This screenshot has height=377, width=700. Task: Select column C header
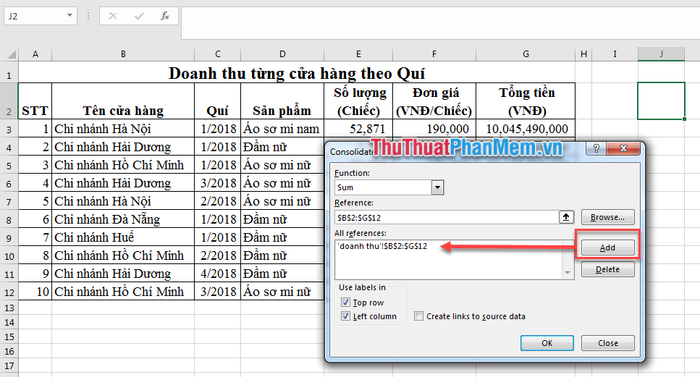point(217,54)
